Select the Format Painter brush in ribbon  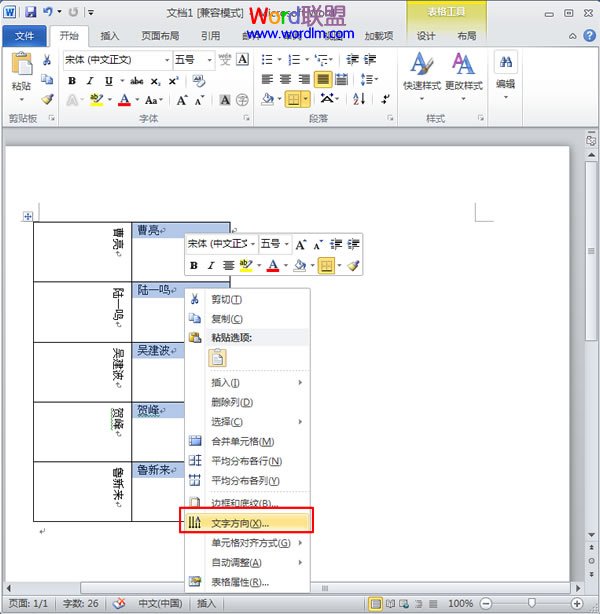[47, 99]
